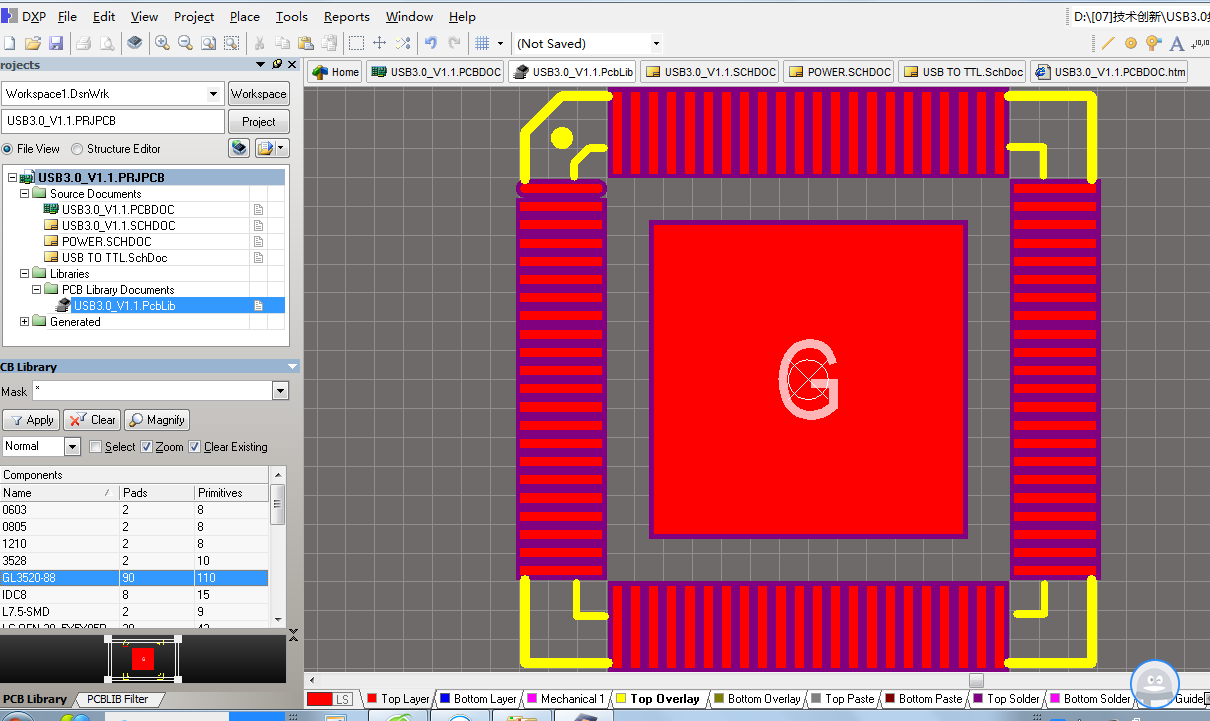Click the Redo arrow icon
1210x721 pixels.
[x=454, y=43]
